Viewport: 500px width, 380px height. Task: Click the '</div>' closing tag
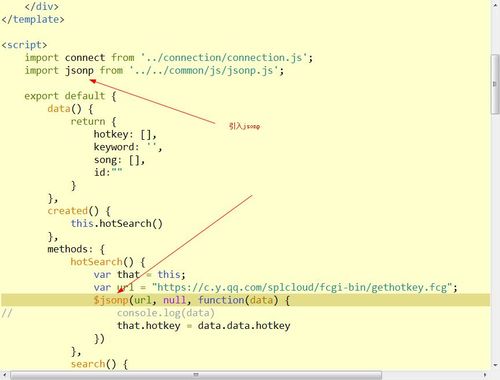tap(41, 6)
